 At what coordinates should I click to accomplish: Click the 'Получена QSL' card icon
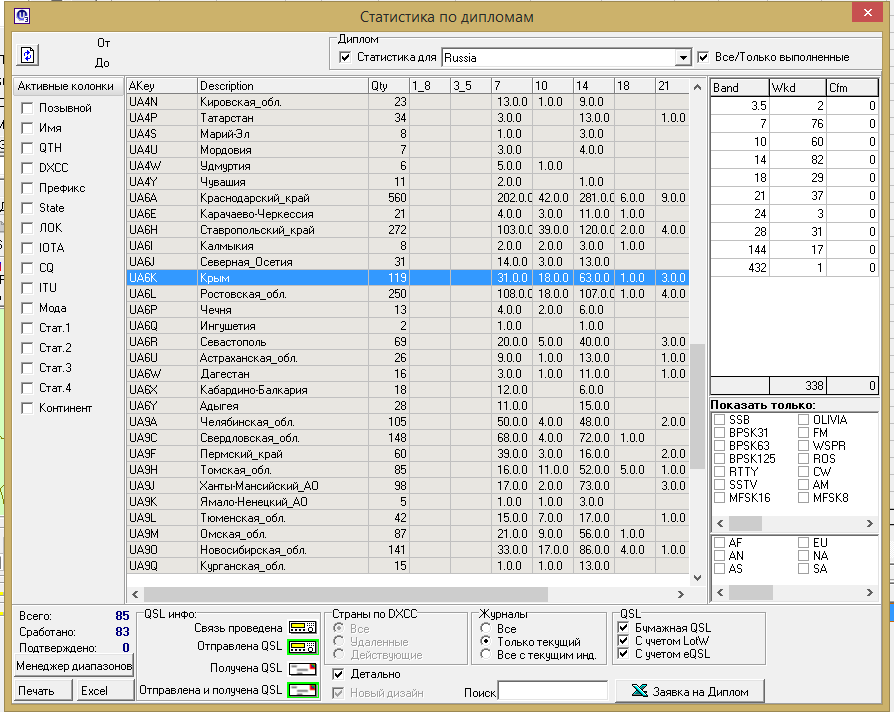pos(302,668)
